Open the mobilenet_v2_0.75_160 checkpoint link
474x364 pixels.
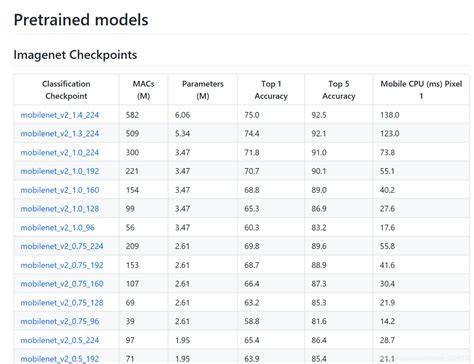click(x=62, y=284)
